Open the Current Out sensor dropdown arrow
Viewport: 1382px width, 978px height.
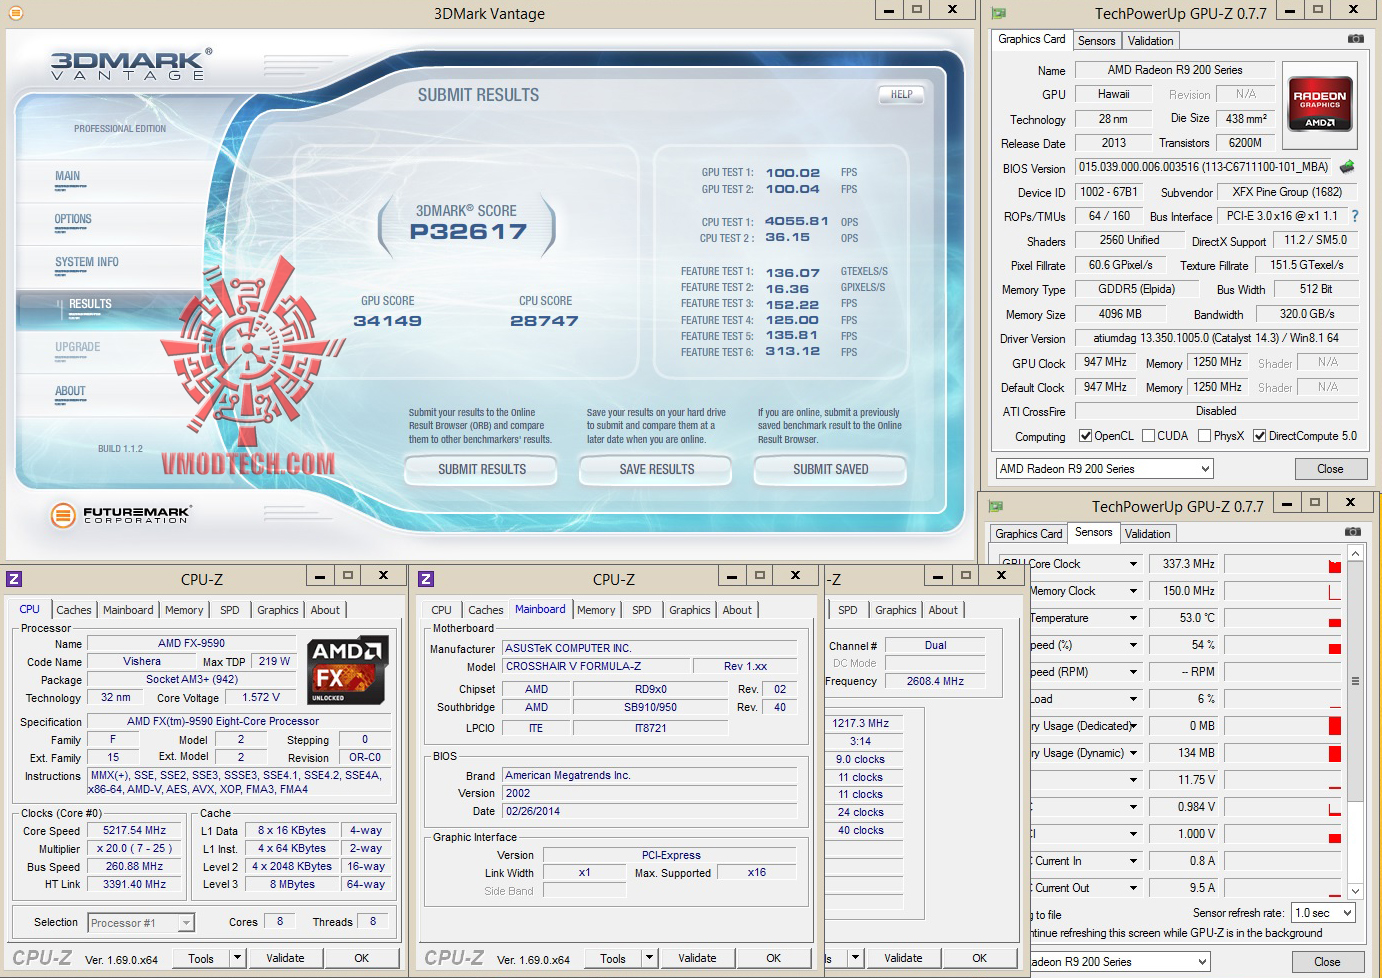pos(1133,888)
